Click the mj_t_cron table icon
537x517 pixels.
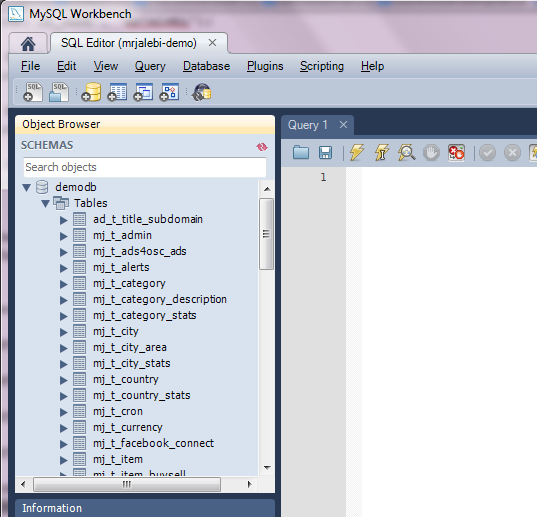coord(79,412)
